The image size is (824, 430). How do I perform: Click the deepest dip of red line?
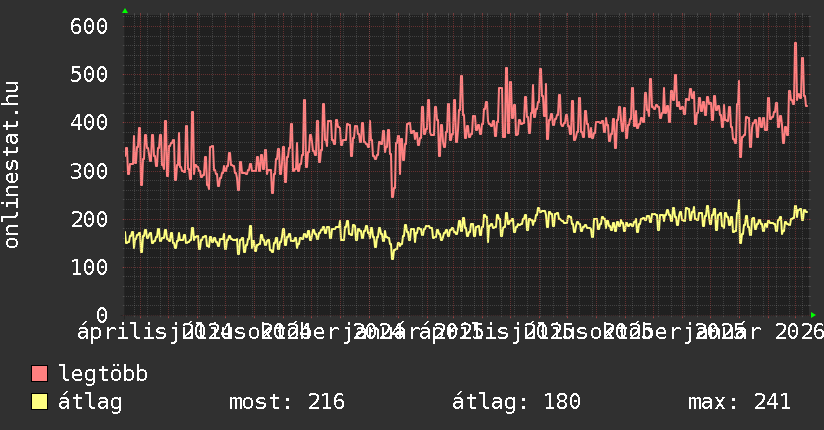(x=392, y=196)
